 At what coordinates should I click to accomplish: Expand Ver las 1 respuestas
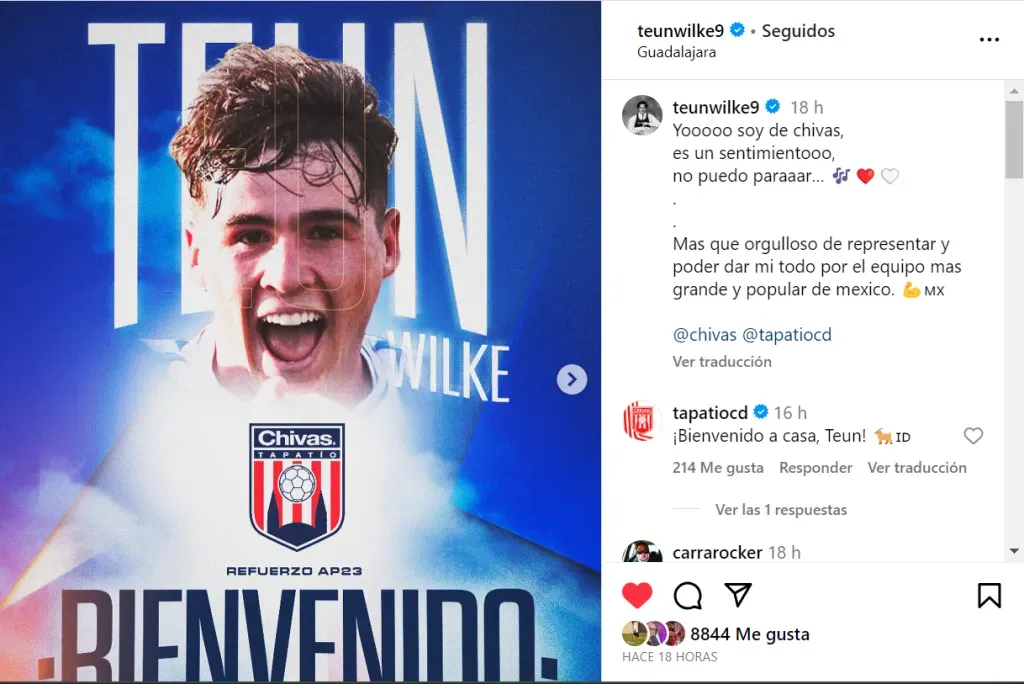click(x=781, y=510)
